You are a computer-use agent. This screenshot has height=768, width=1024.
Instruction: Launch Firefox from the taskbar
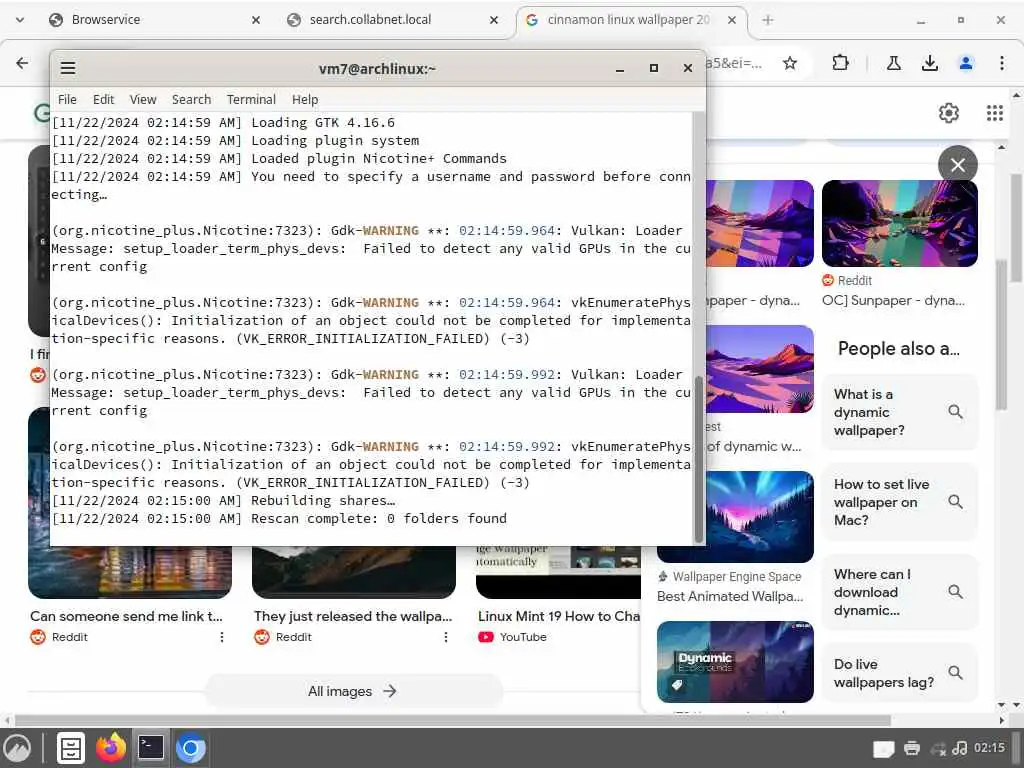(111, 748)
